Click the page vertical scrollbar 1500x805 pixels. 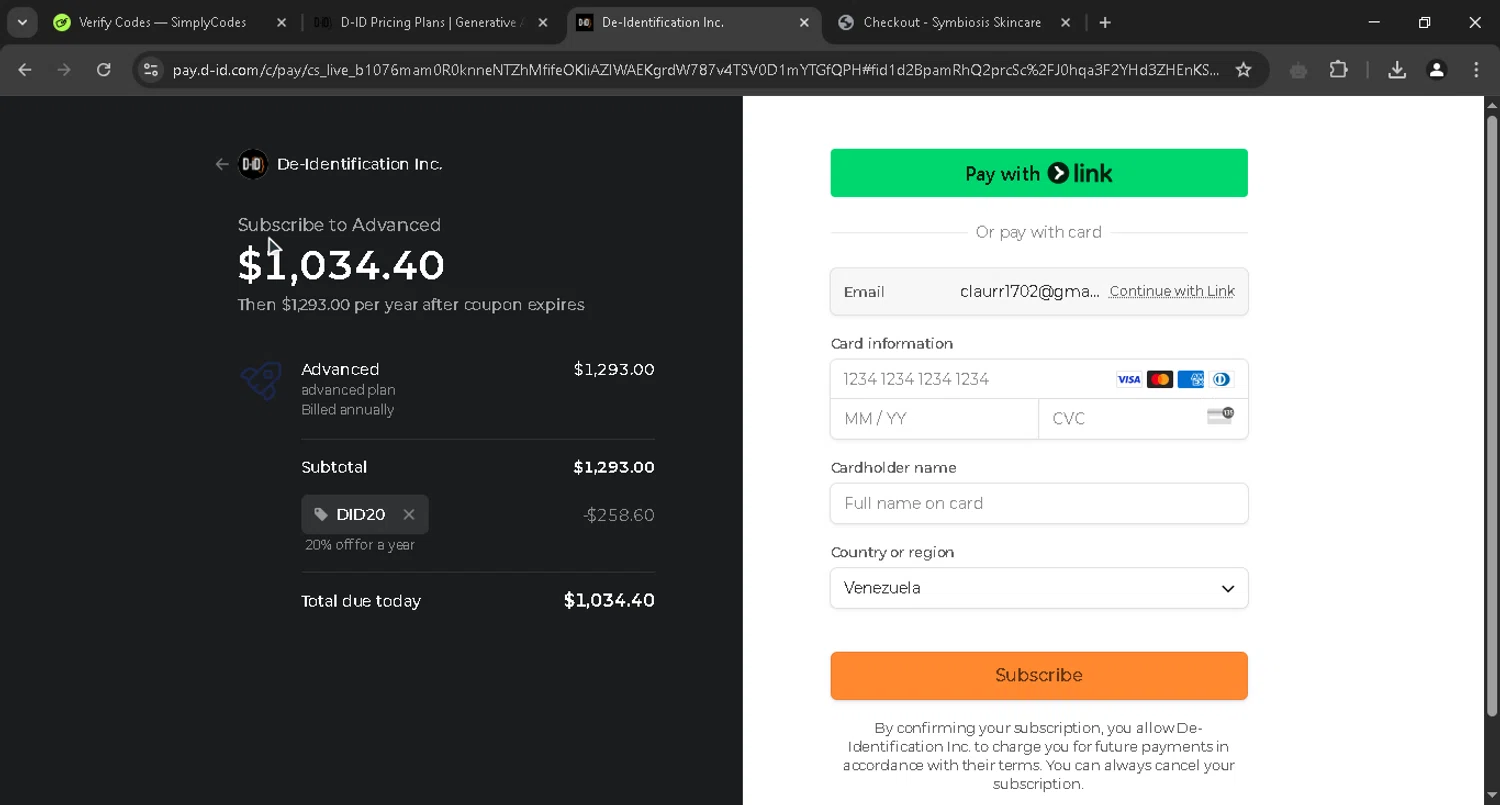1492,415
